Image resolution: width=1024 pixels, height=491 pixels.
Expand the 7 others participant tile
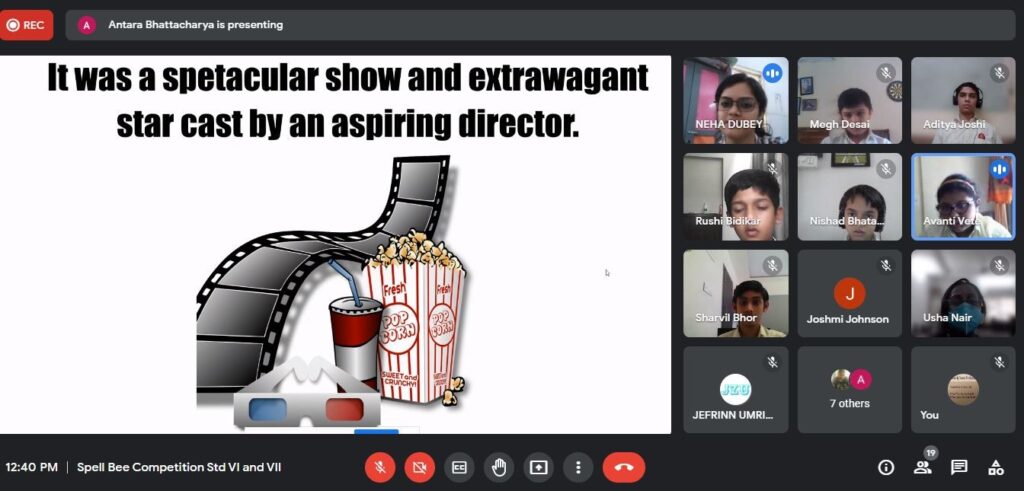click(x=849, y=389)
